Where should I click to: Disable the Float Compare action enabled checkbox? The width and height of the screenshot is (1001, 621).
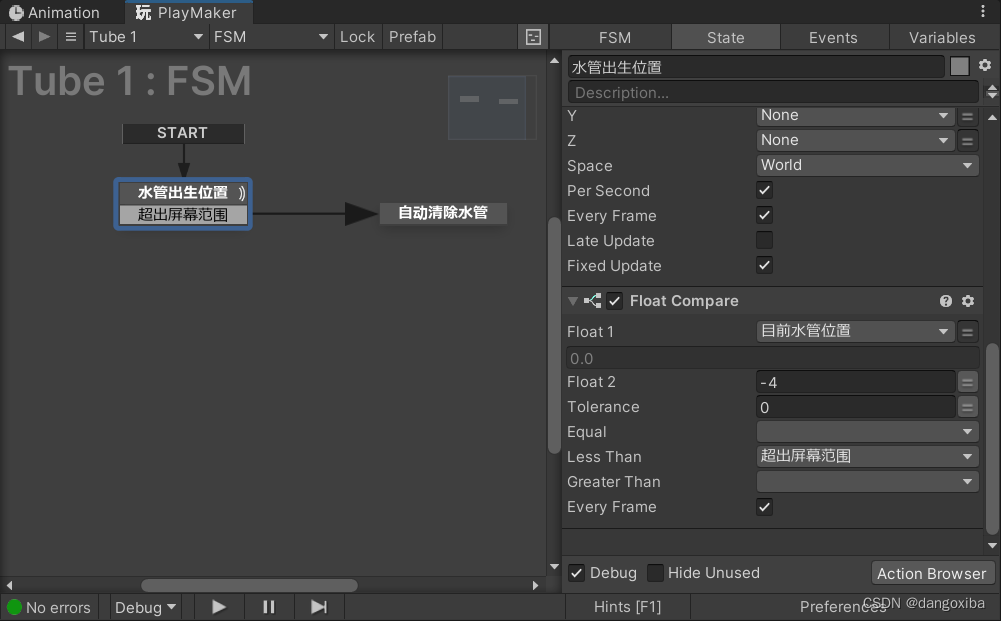click(x=614, y=301)
